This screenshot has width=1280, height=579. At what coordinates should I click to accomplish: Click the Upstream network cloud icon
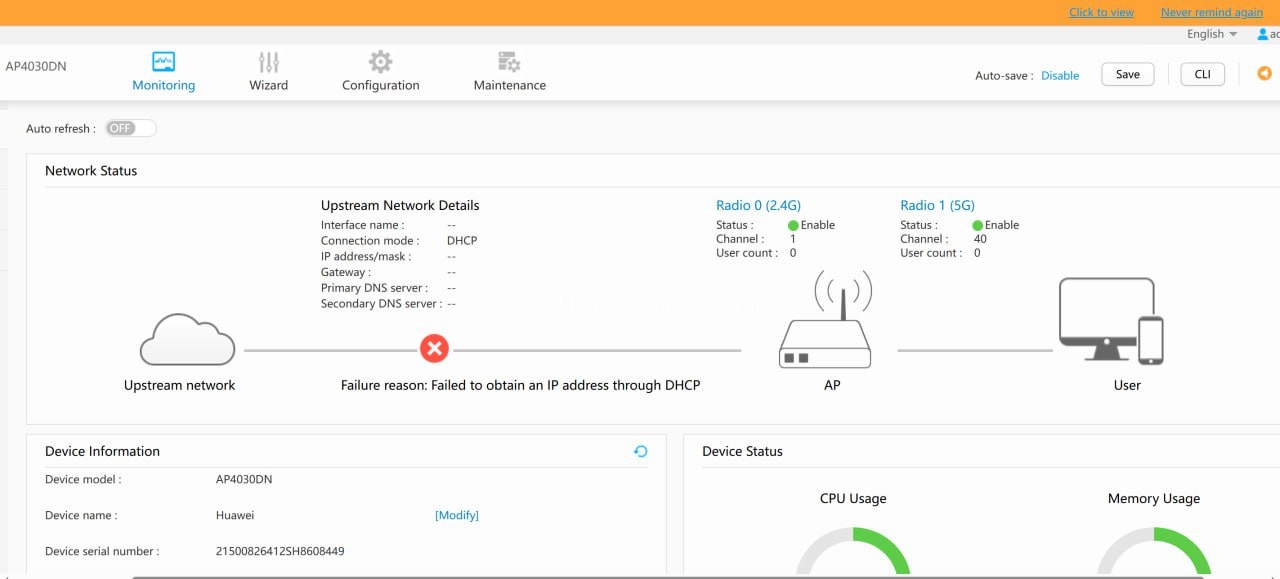(187, 341)
